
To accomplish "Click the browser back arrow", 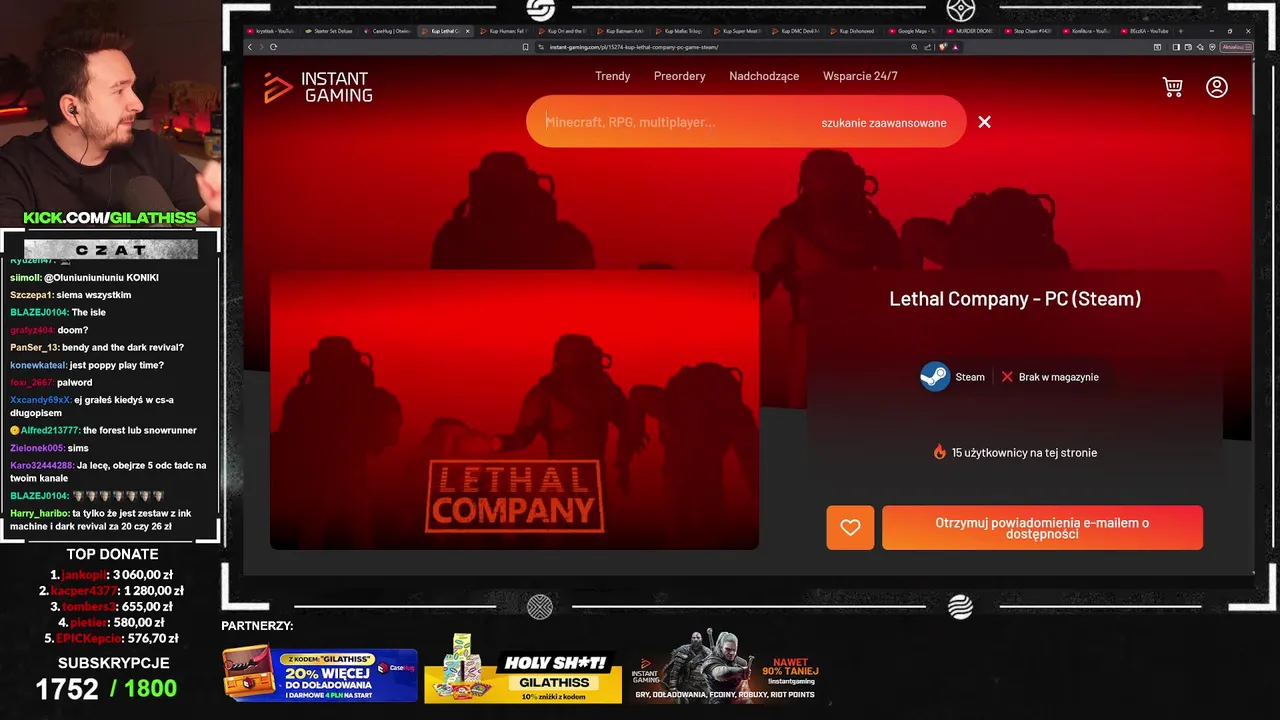I will coord(250,47).
